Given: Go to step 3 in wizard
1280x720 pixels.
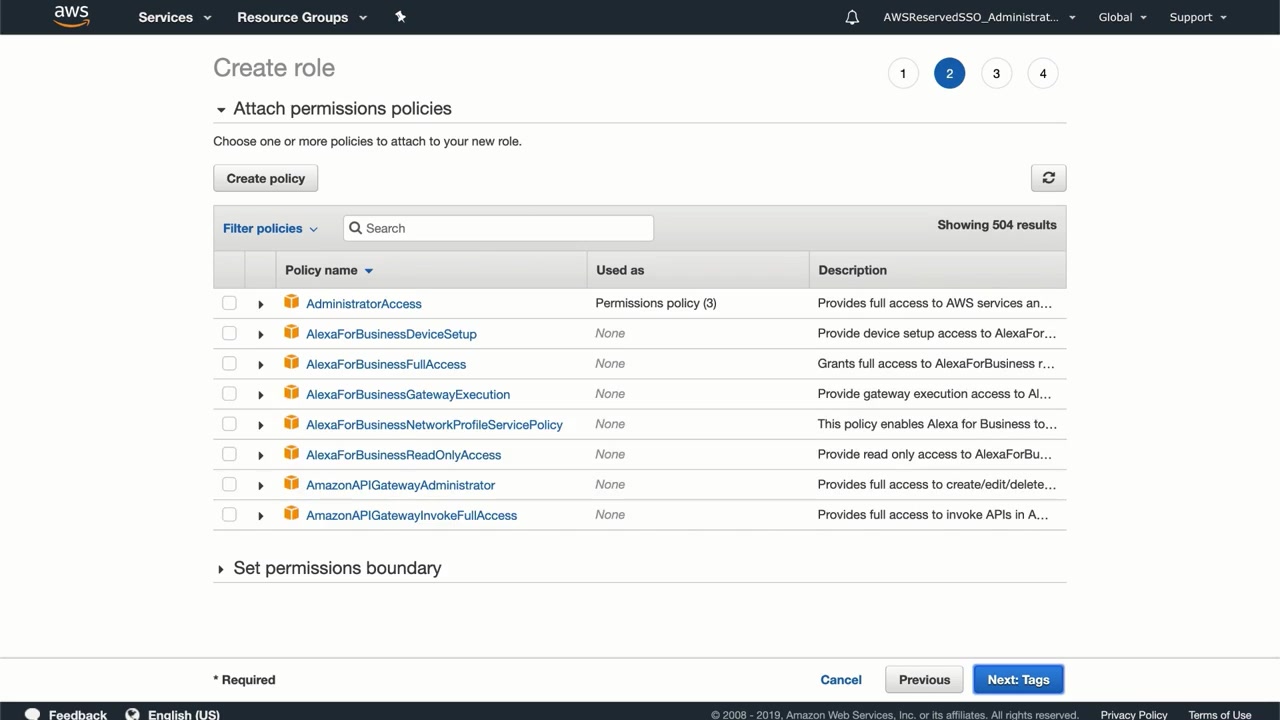Looking at the screenshot, I should tap(996, 73).
